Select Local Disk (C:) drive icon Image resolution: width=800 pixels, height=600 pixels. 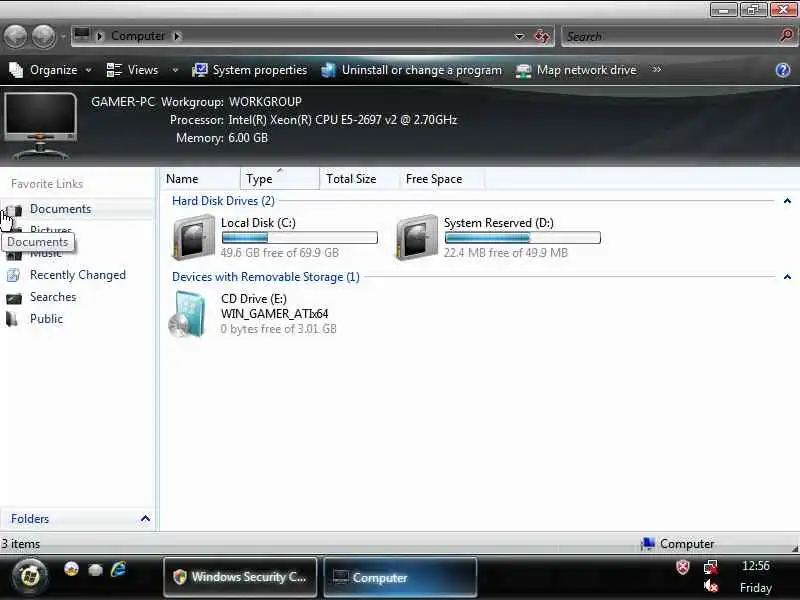(194, 238)
